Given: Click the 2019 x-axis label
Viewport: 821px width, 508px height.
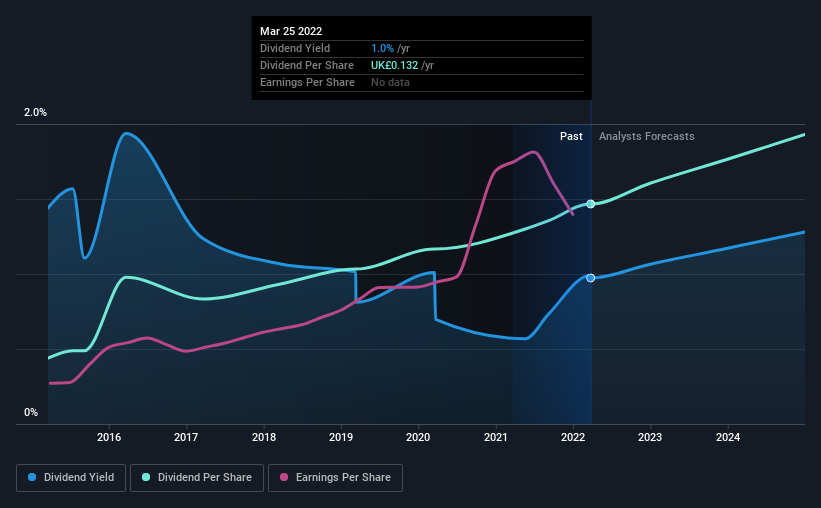Looking at the screenshot, I should [341, 437].
